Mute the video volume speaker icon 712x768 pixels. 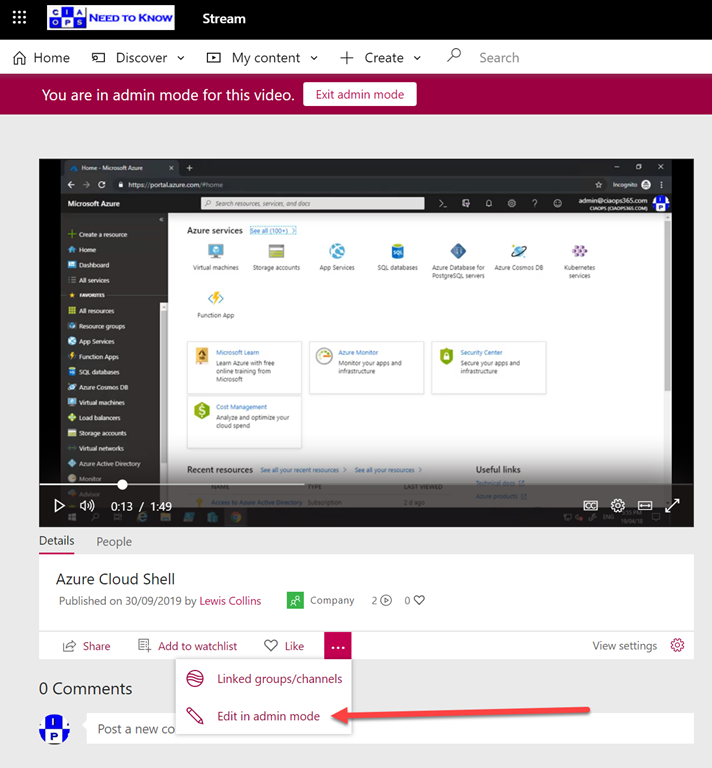(87, 506)
